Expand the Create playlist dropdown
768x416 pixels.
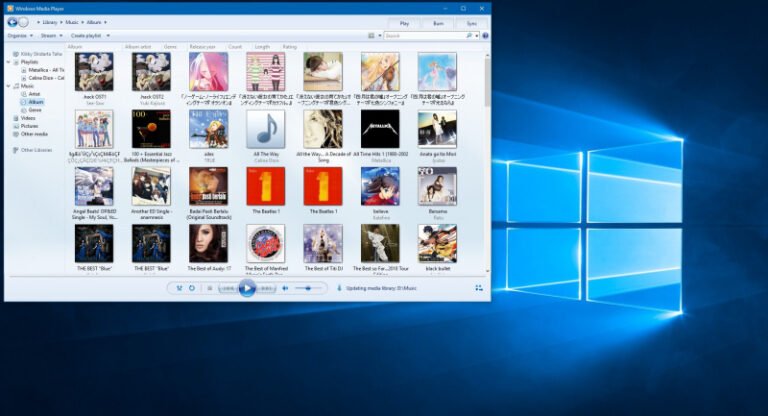pos(91,35)
